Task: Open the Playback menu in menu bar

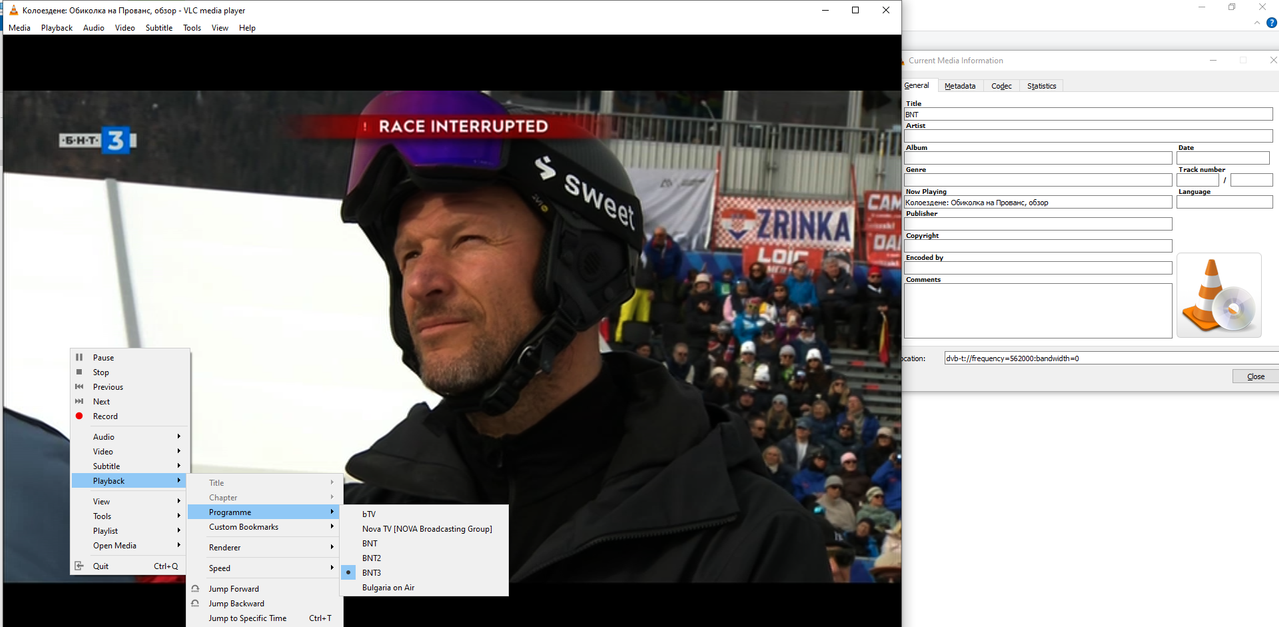Action: point(57,28)
